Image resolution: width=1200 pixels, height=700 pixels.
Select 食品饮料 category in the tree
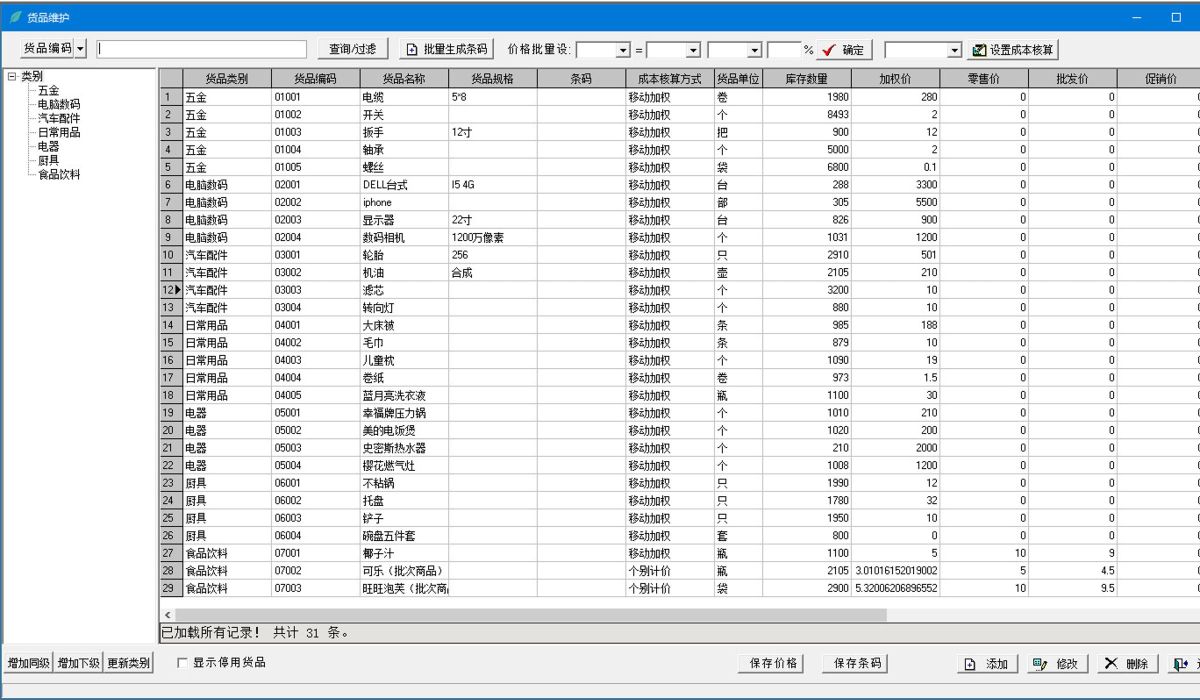pyautogui.click(x=59, y=174)
